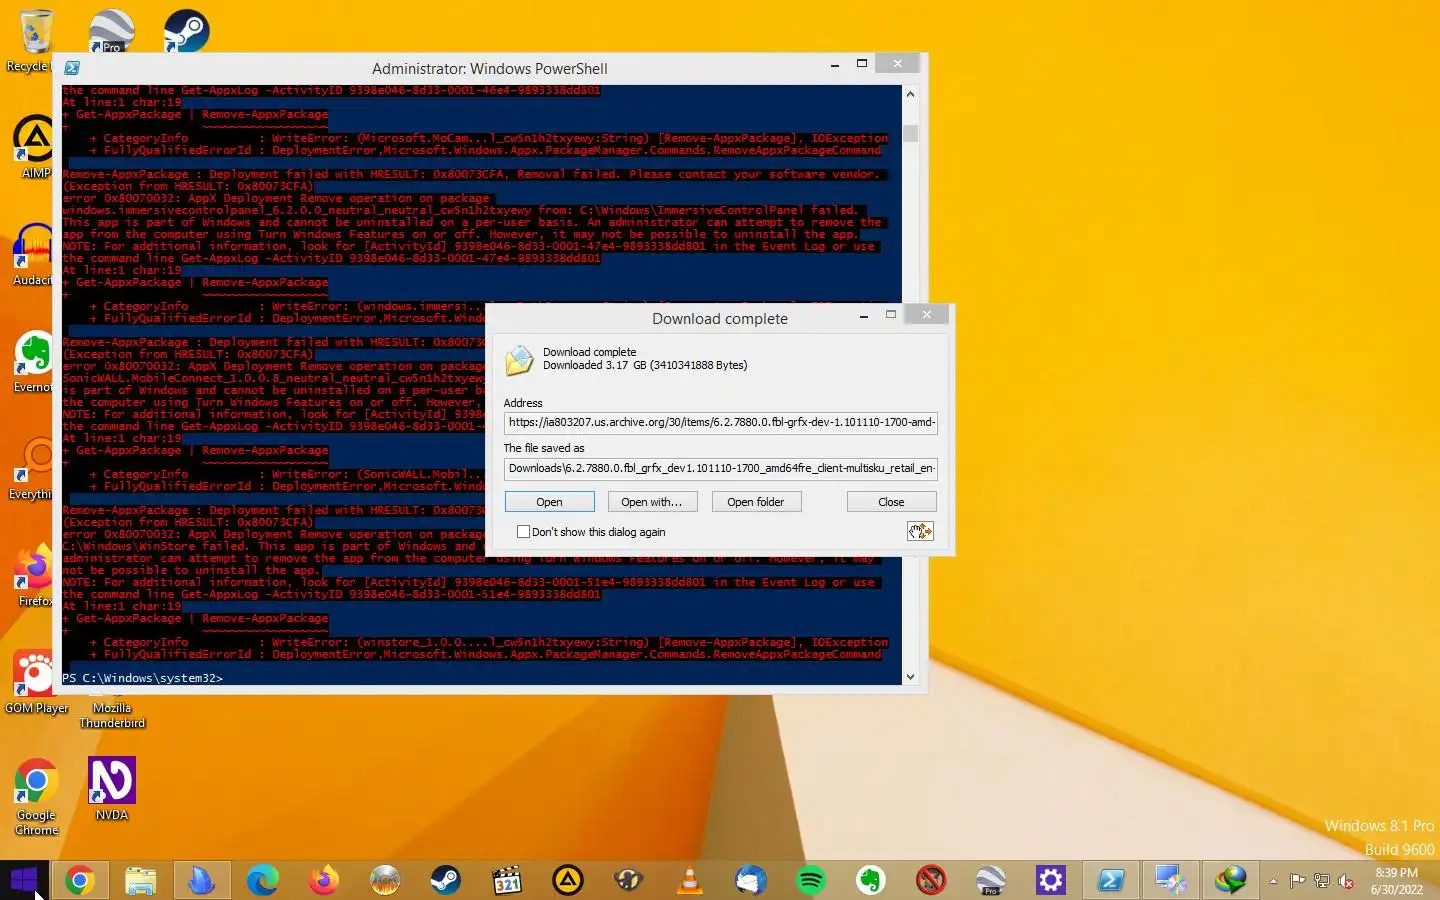Screen dimensions: 1440x900
Task: Click the PowerShell prompt line PS C:\Windows\system32>
Action: pos(143,678)
